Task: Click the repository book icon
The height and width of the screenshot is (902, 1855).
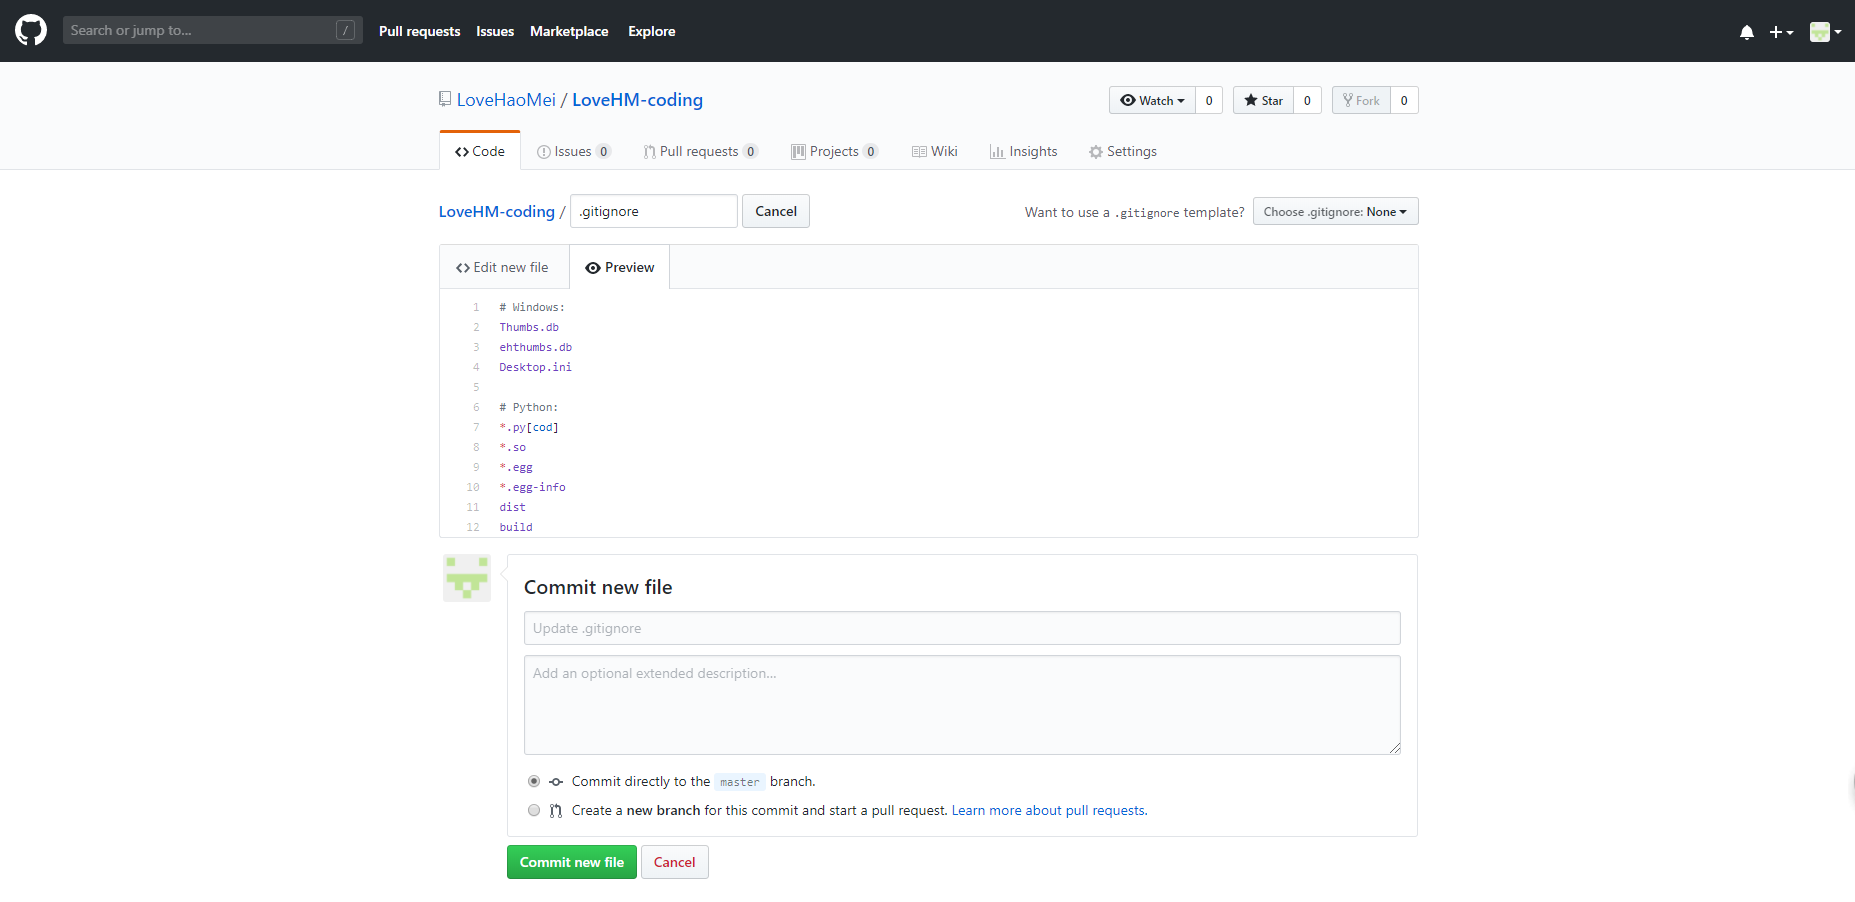Action: click(445, 99)
